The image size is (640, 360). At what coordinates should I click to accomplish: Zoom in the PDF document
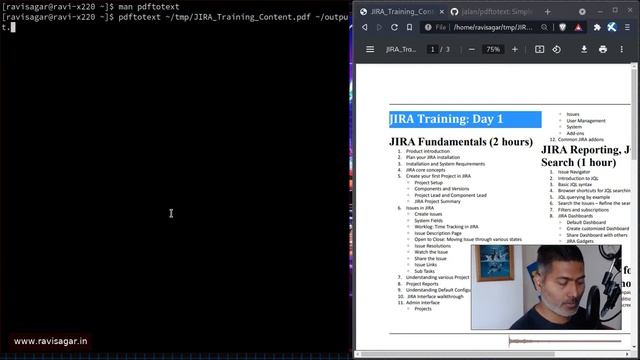(515, 49)
